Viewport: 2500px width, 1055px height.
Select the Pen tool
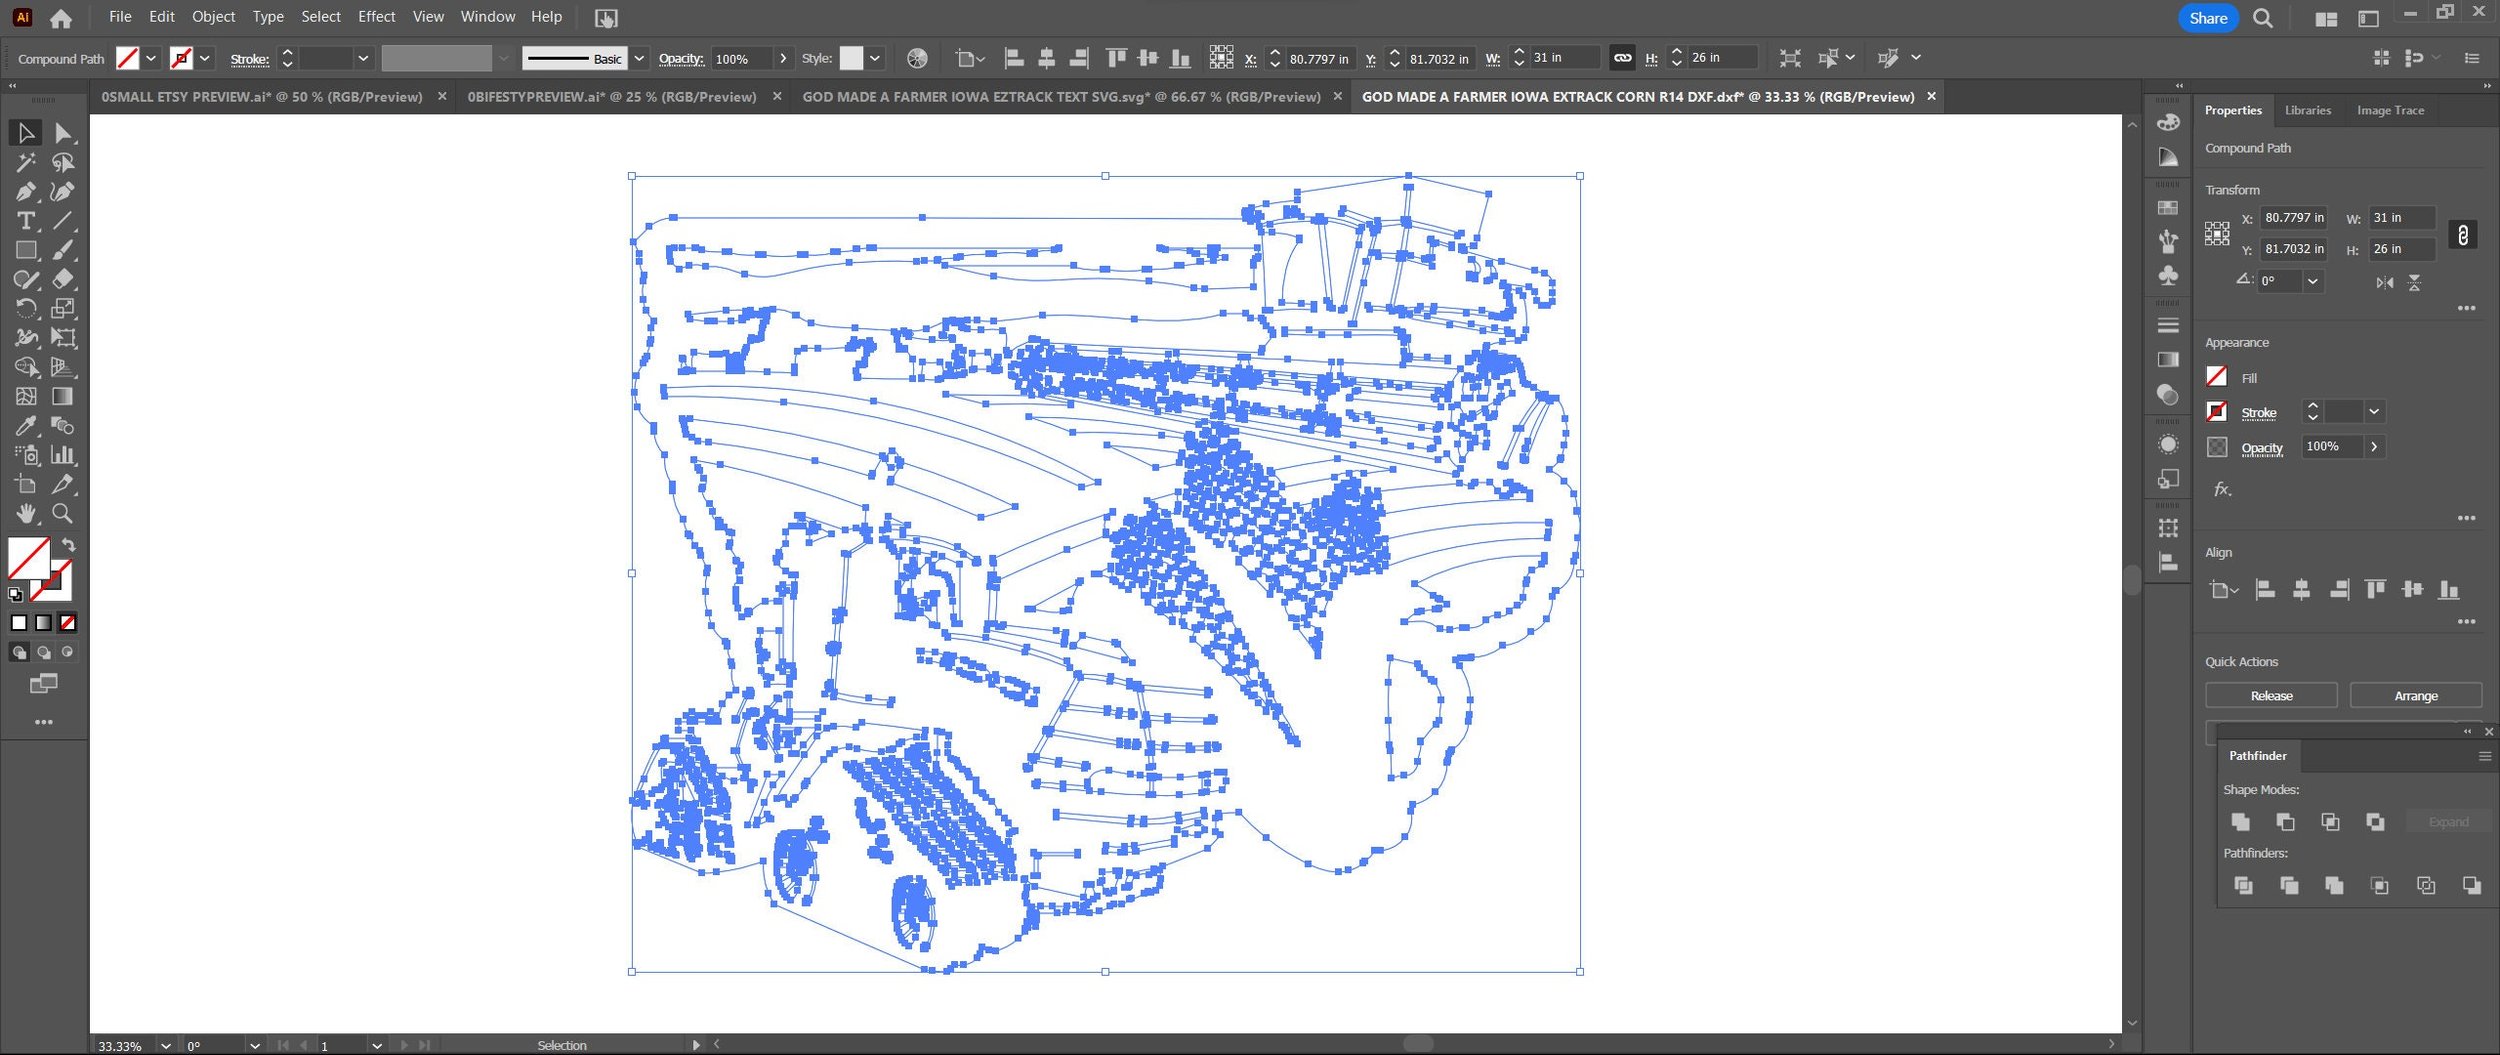[26, 191]
